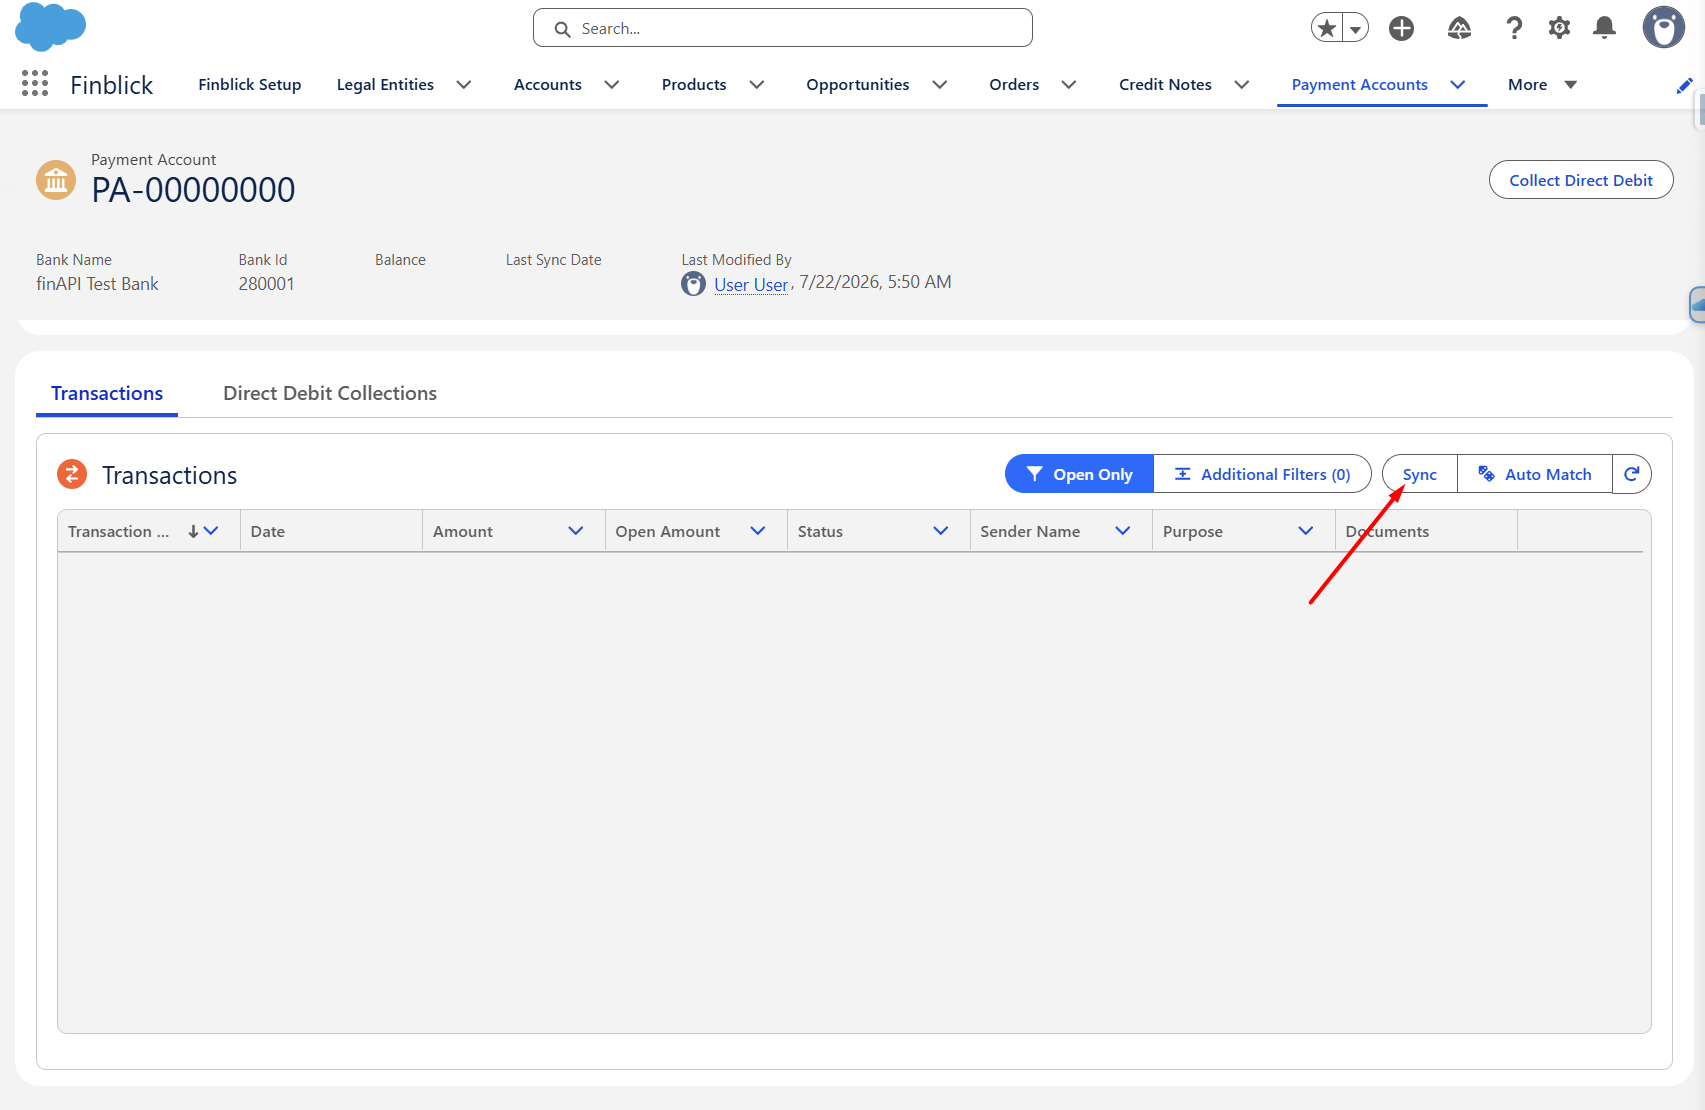Image resolution: width=1705 pixels, height=1110 pixels.
Task: Click the Bank Id value 280001
Action: [266, 284]
